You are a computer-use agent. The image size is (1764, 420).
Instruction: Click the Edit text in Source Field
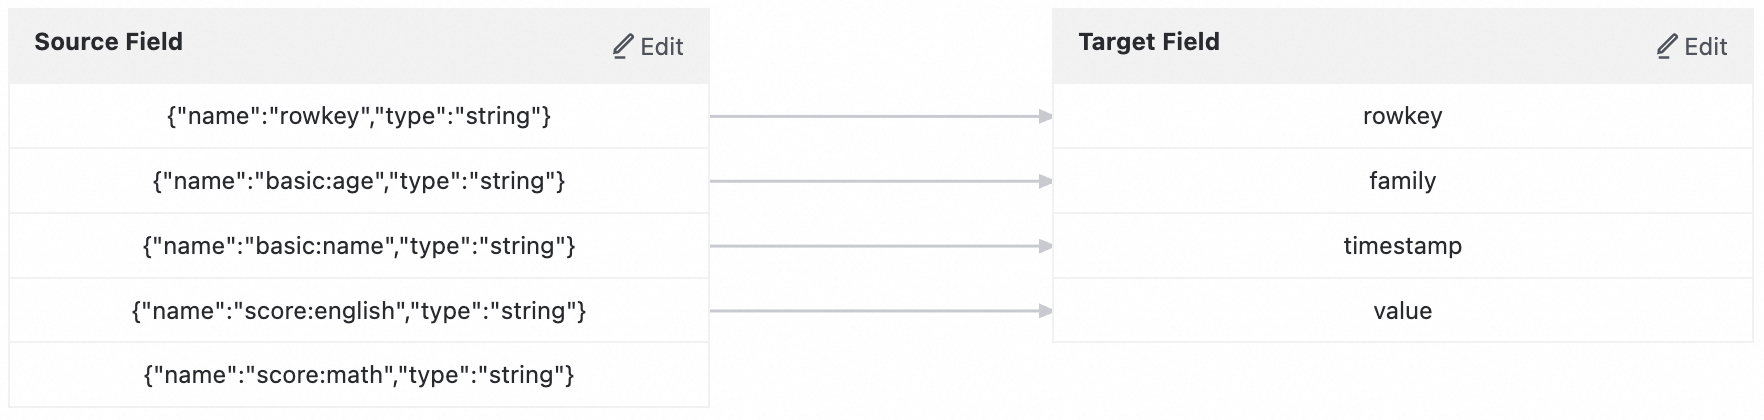[661, 47]
